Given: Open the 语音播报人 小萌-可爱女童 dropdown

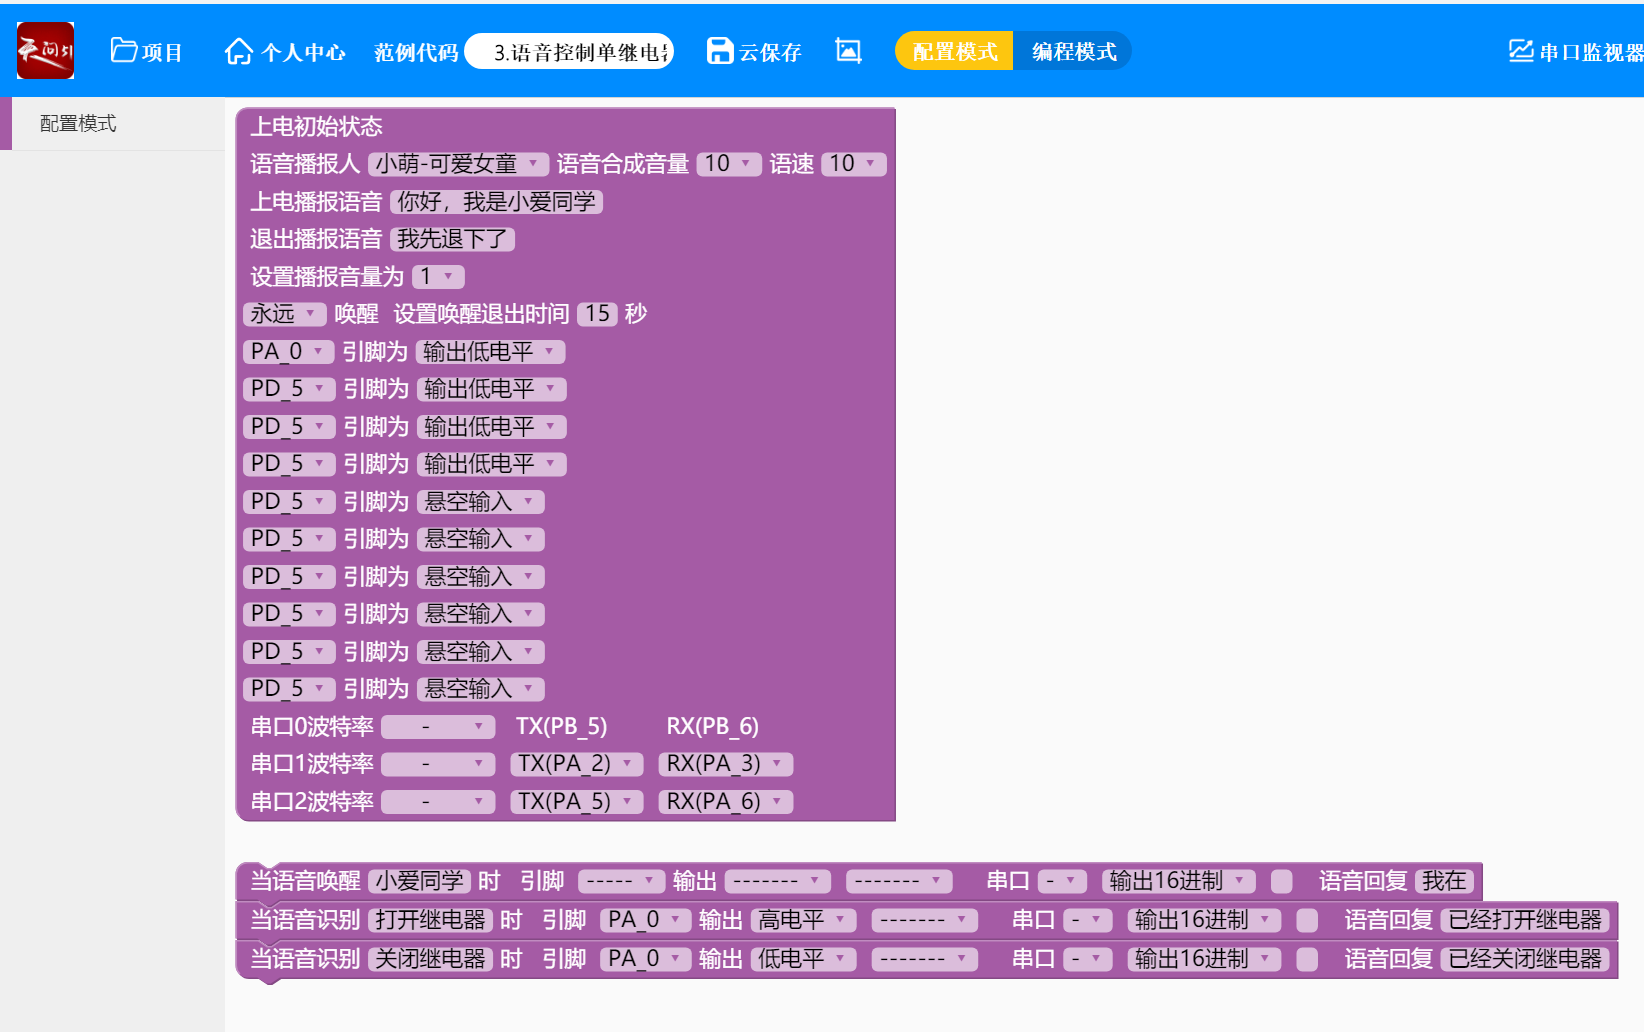Looking at the screenshot, I should tap(459, 164).
